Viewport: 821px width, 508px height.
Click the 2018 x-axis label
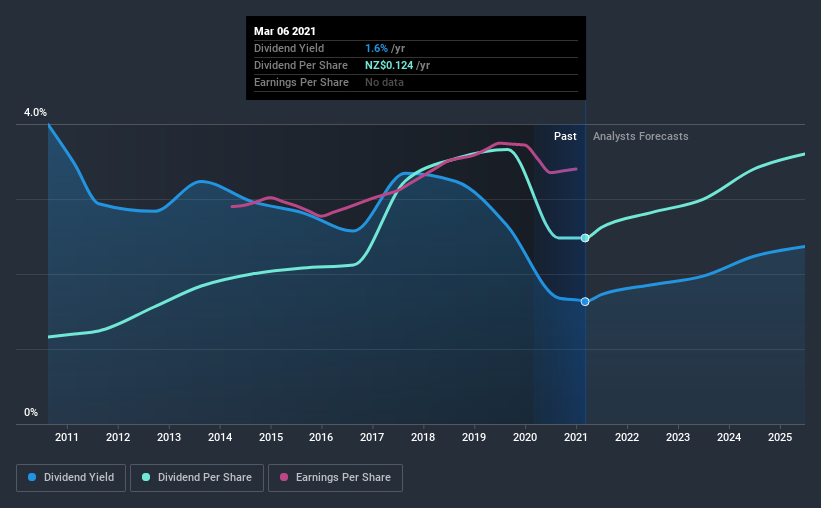[x=423, y=437]
